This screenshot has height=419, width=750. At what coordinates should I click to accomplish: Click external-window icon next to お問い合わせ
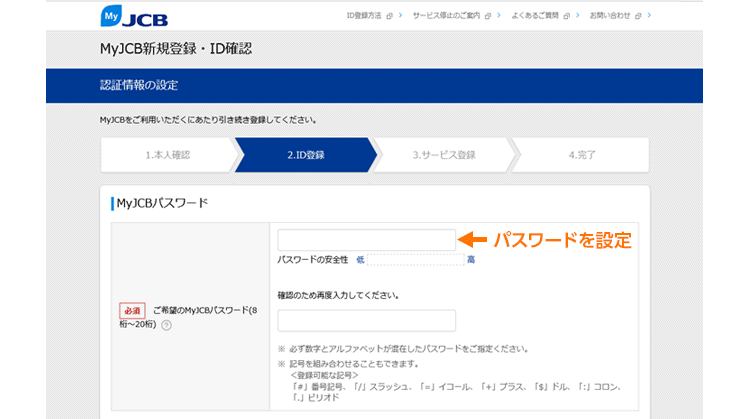pyautogui.click(x=638, y=16)
